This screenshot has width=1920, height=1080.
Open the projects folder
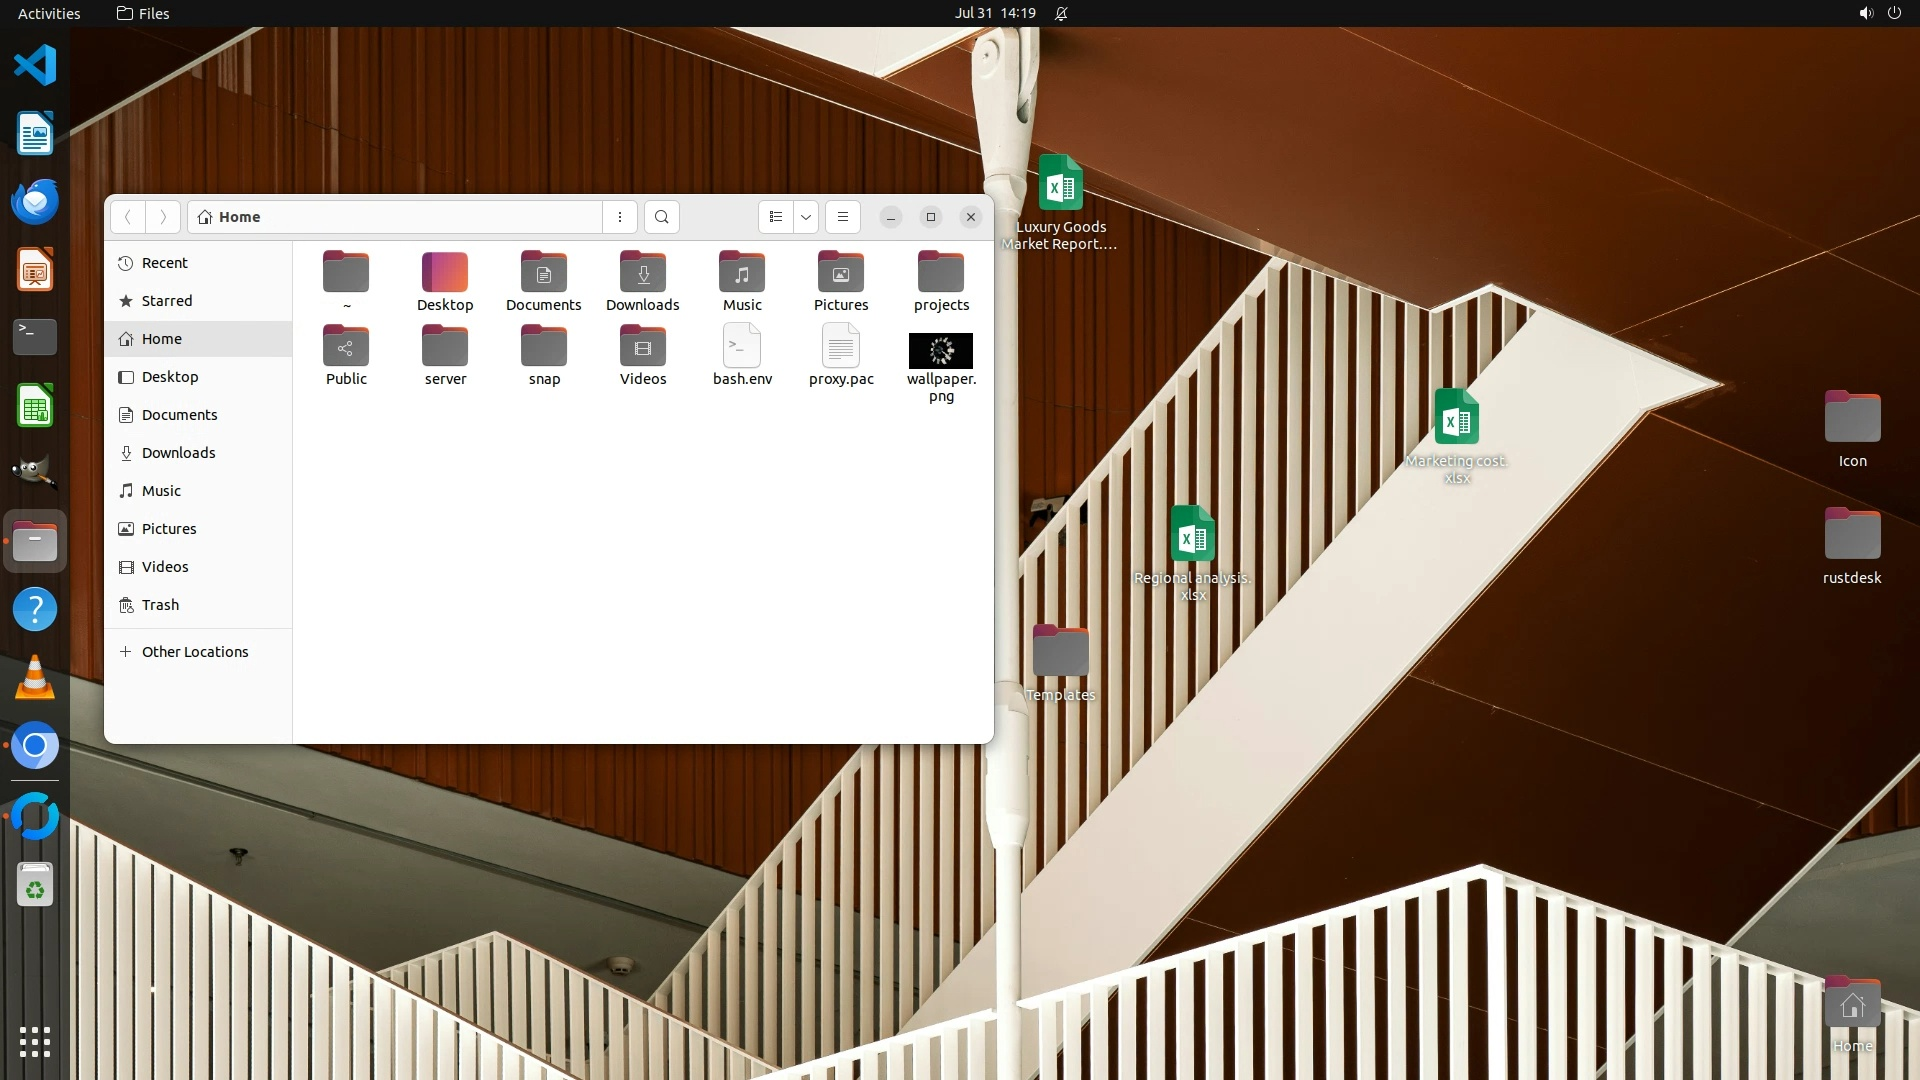[x=940, y=273]
